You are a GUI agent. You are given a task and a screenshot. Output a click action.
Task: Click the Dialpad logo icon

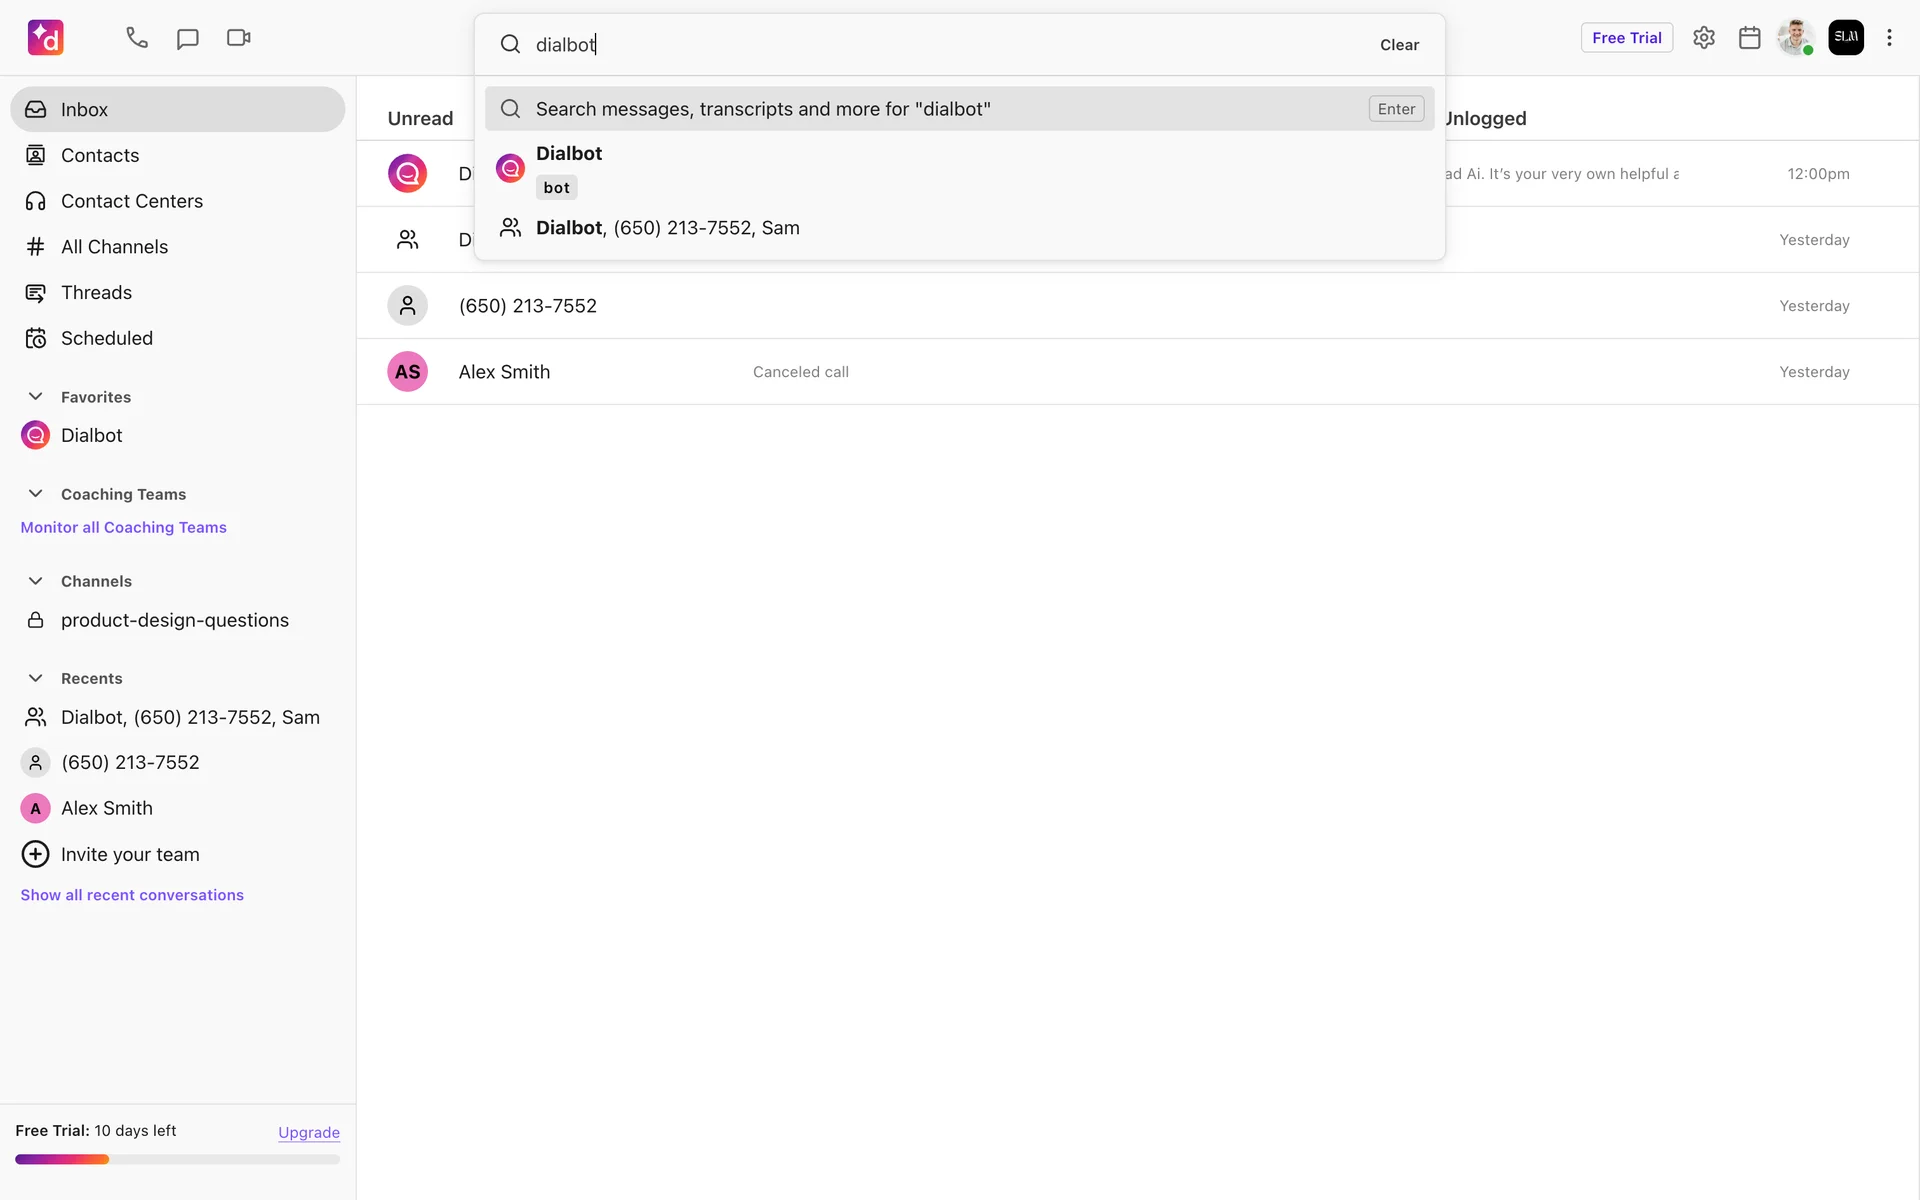click(x=46, y=38)
